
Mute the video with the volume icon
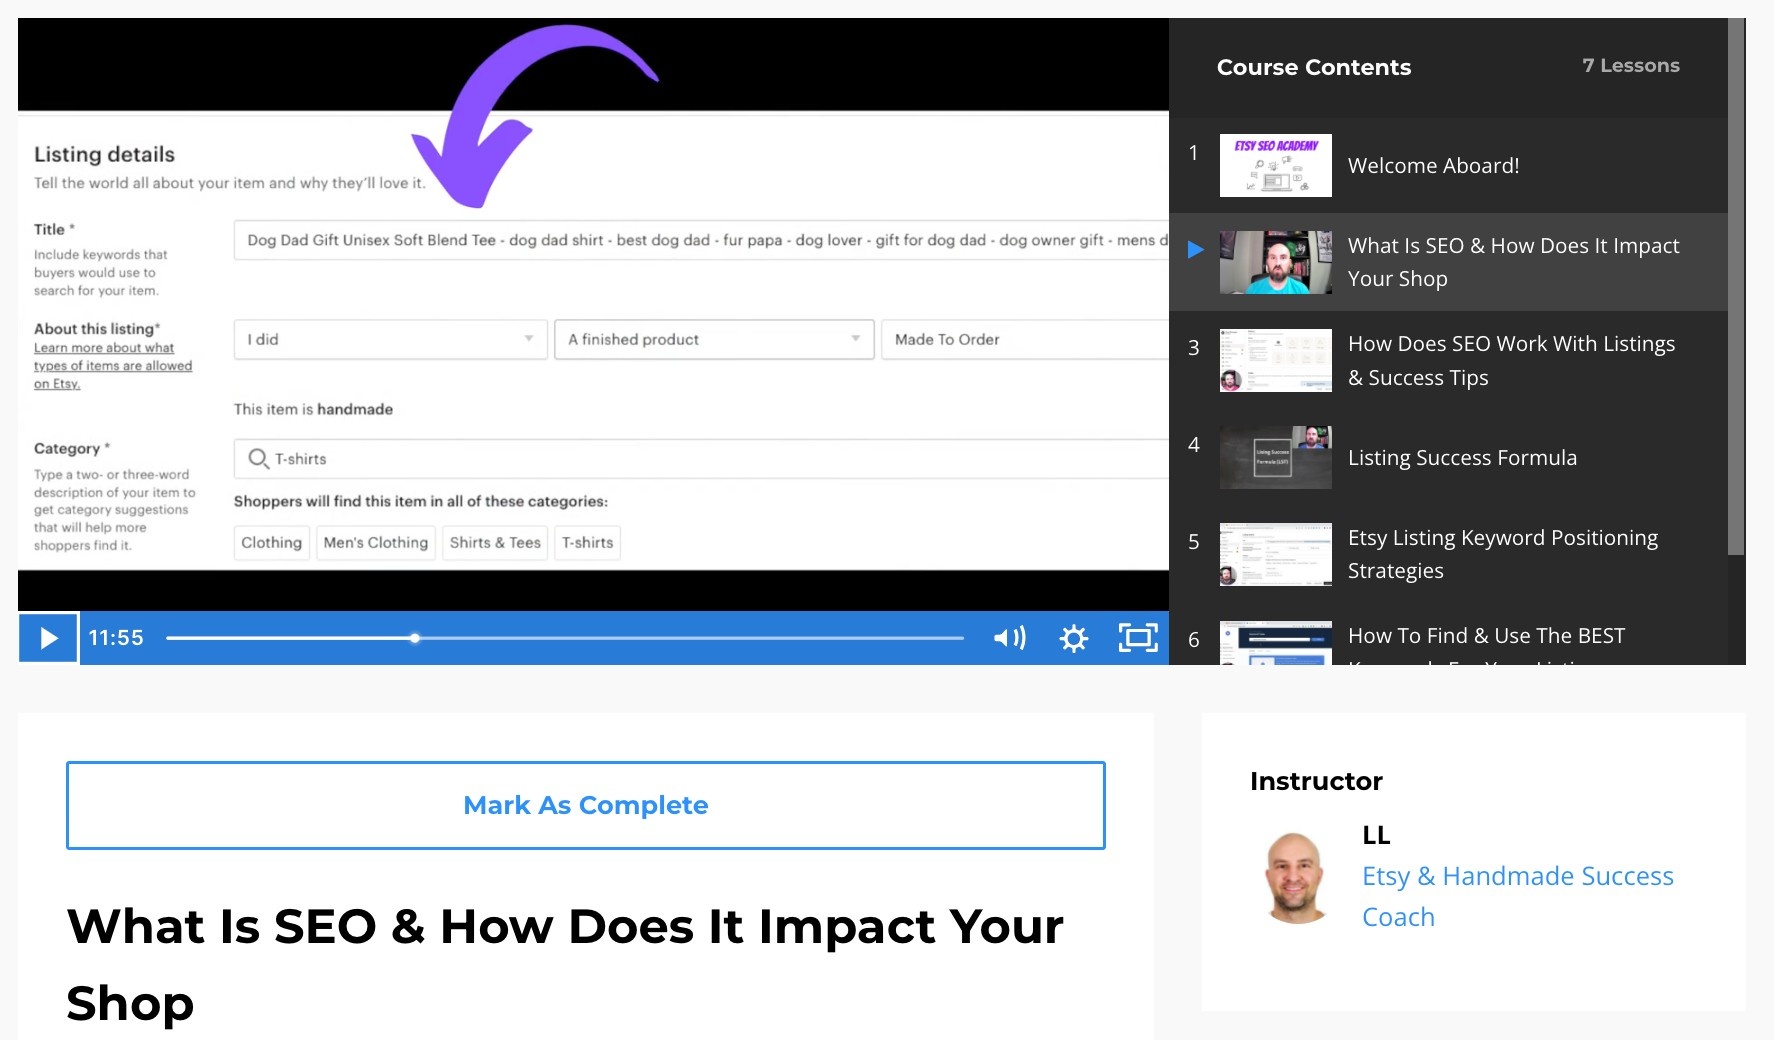pyautogui.click(x=1009, y=638)
